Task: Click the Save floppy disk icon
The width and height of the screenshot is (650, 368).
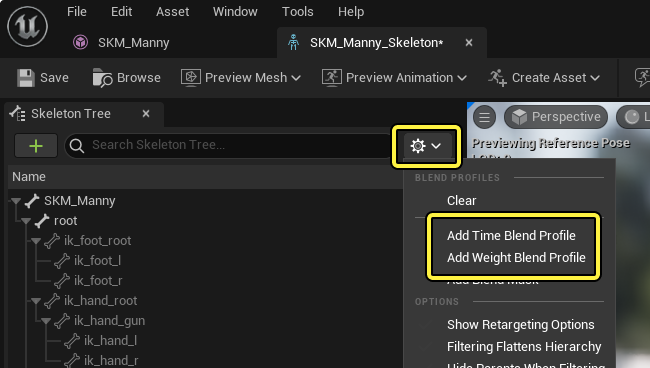Action: pos(26,78)
